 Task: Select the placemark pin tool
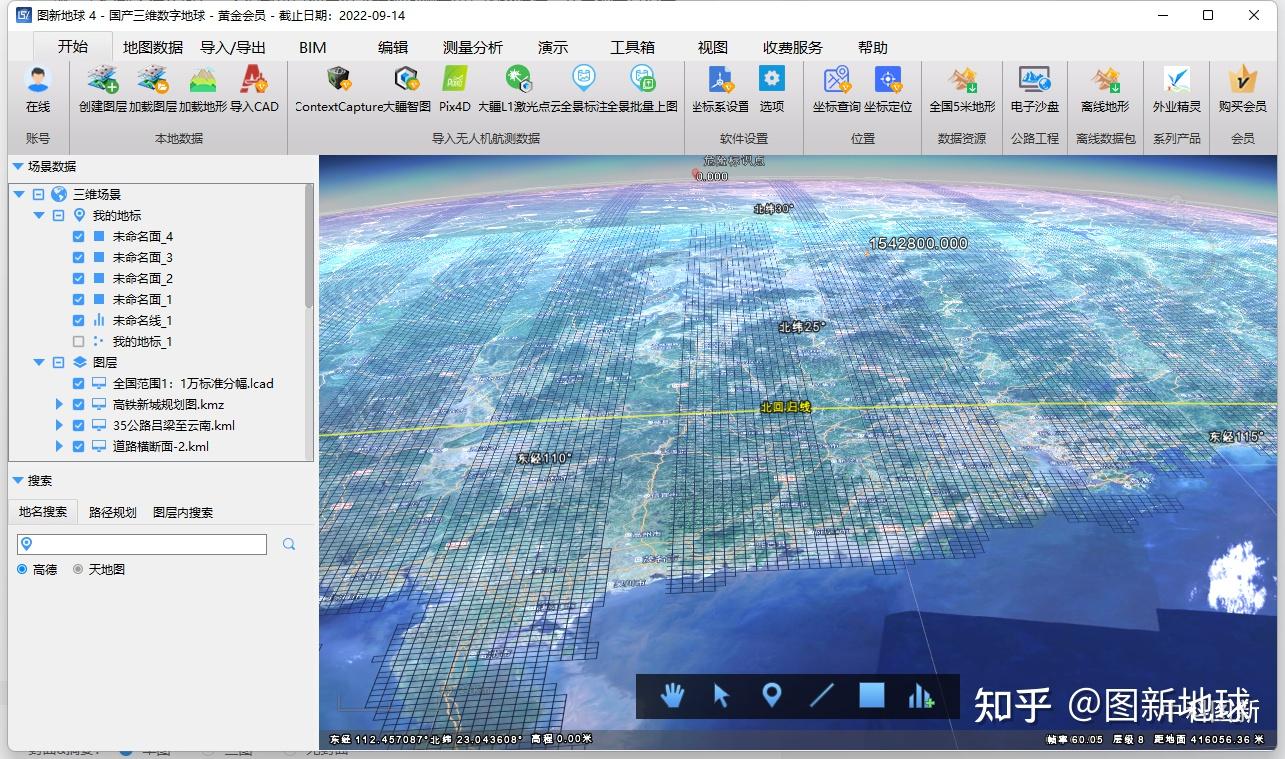pyautogui.click(x=771, y=695)
